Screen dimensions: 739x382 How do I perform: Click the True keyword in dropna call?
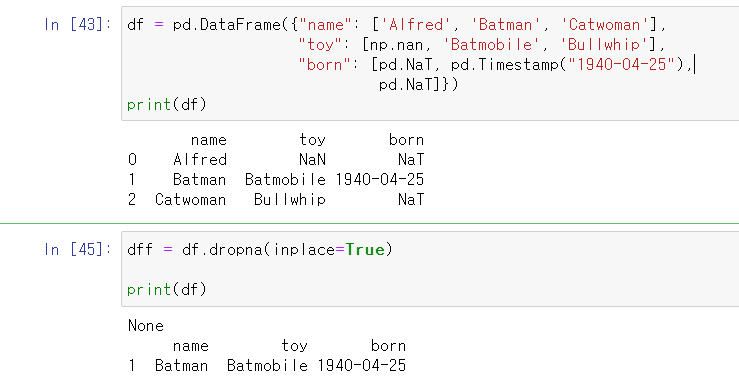[365, 249]
